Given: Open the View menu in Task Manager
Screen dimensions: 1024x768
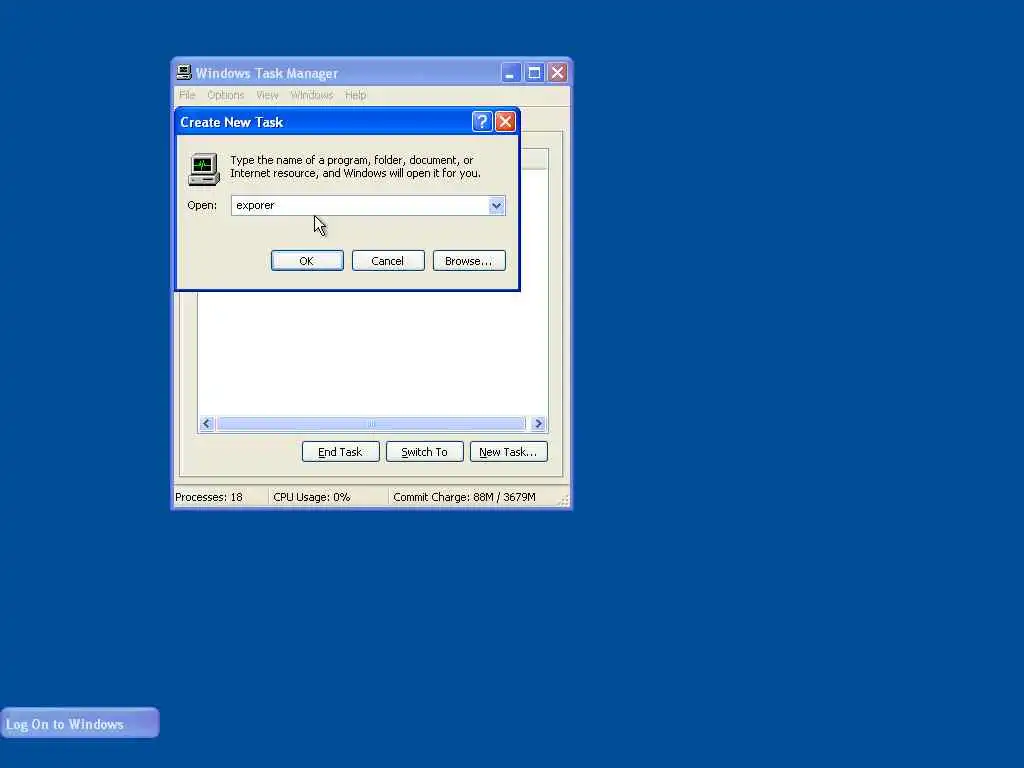Looking at the screenshot, I should coord(266,95).
